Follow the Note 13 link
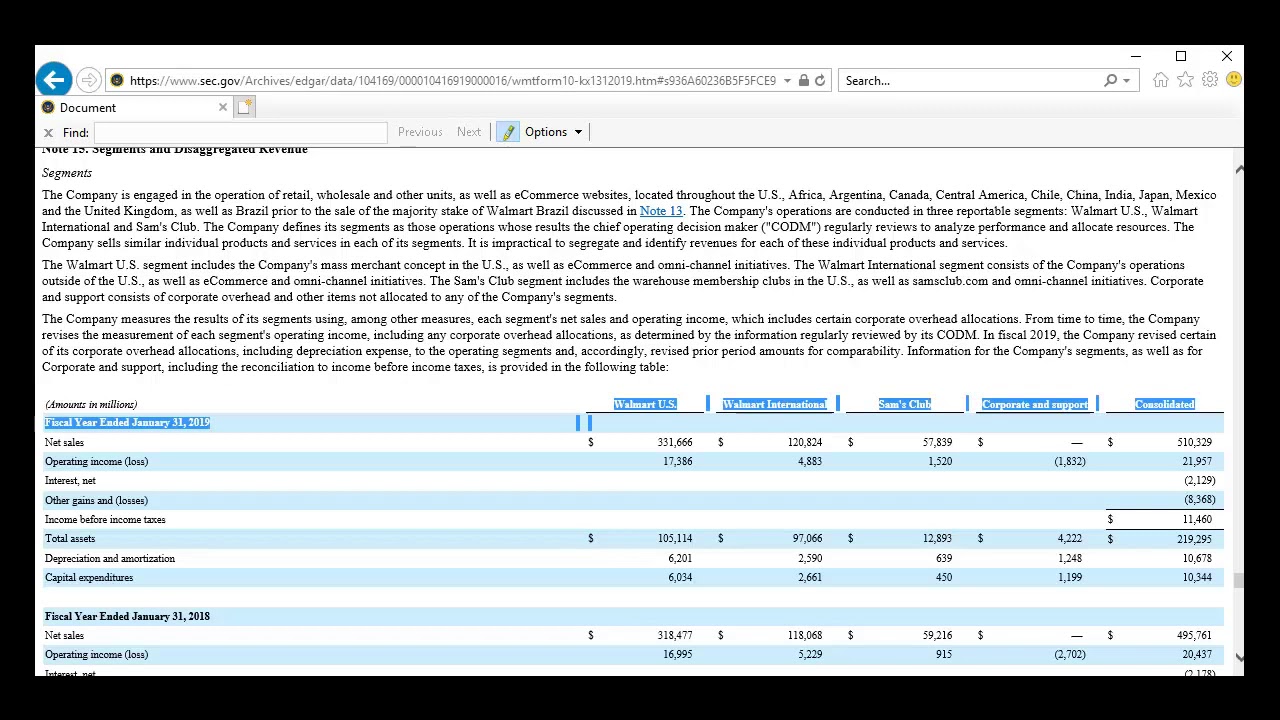Image resolution: width=1280 pixels, height=720 pixels. (x=661, y=211)
